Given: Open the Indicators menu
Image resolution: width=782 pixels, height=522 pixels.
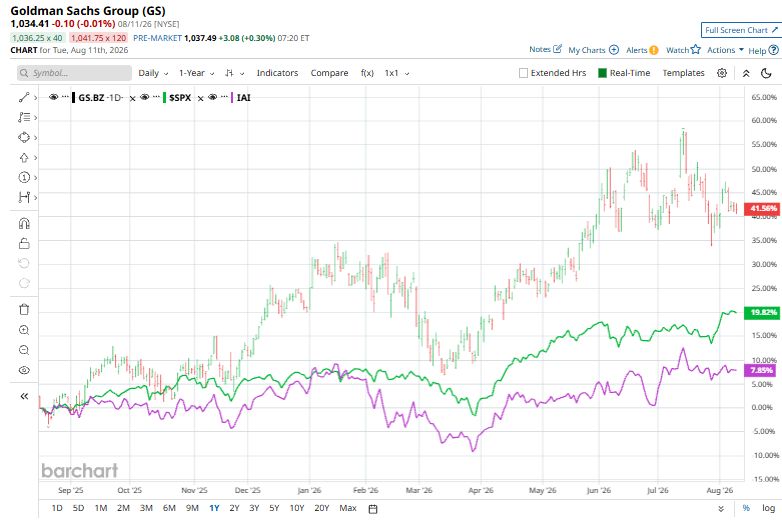Looking at the screenshot, I should pyautogui.click(x=277, y=73).
